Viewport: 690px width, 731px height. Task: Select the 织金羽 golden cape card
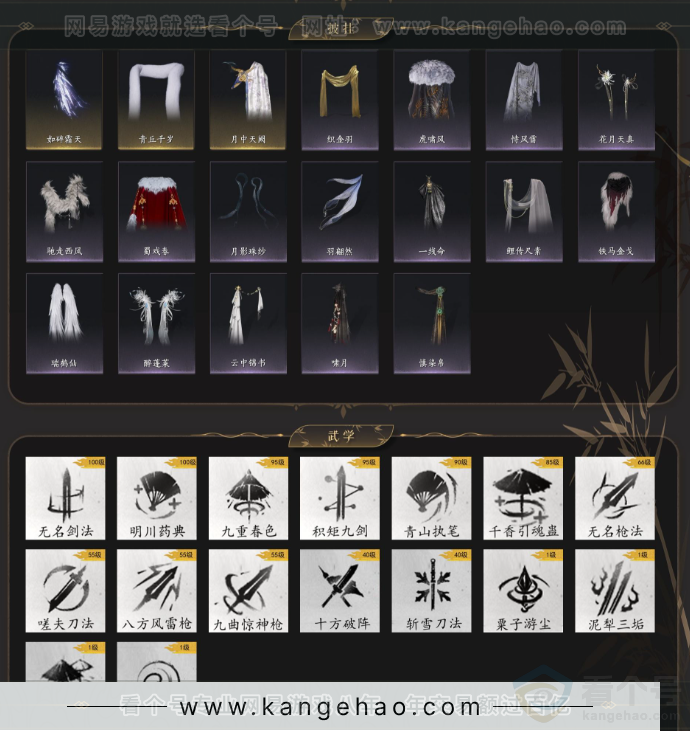[x=340, y=100]
